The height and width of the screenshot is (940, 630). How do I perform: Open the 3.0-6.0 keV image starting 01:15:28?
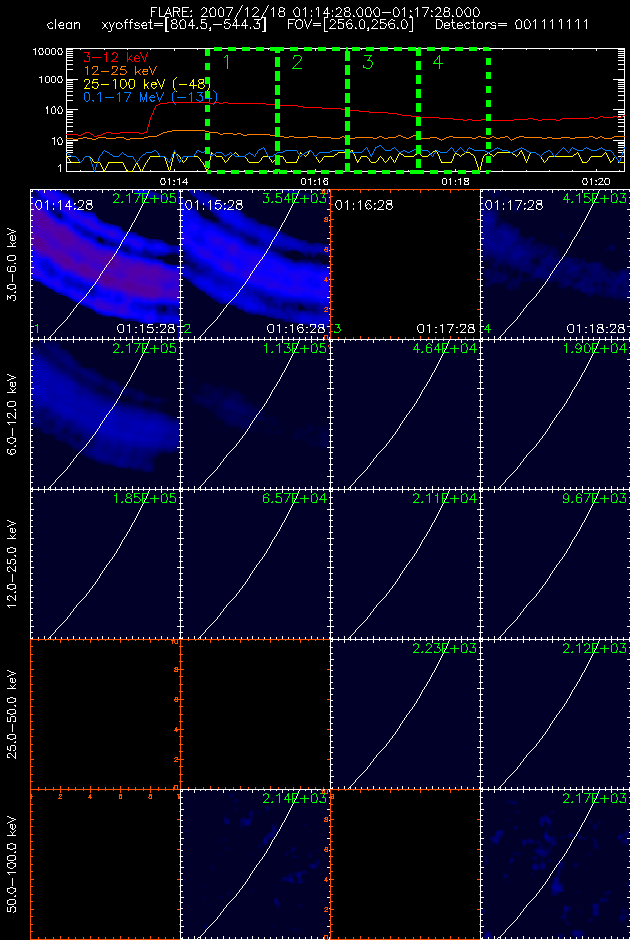click(255, 264)
